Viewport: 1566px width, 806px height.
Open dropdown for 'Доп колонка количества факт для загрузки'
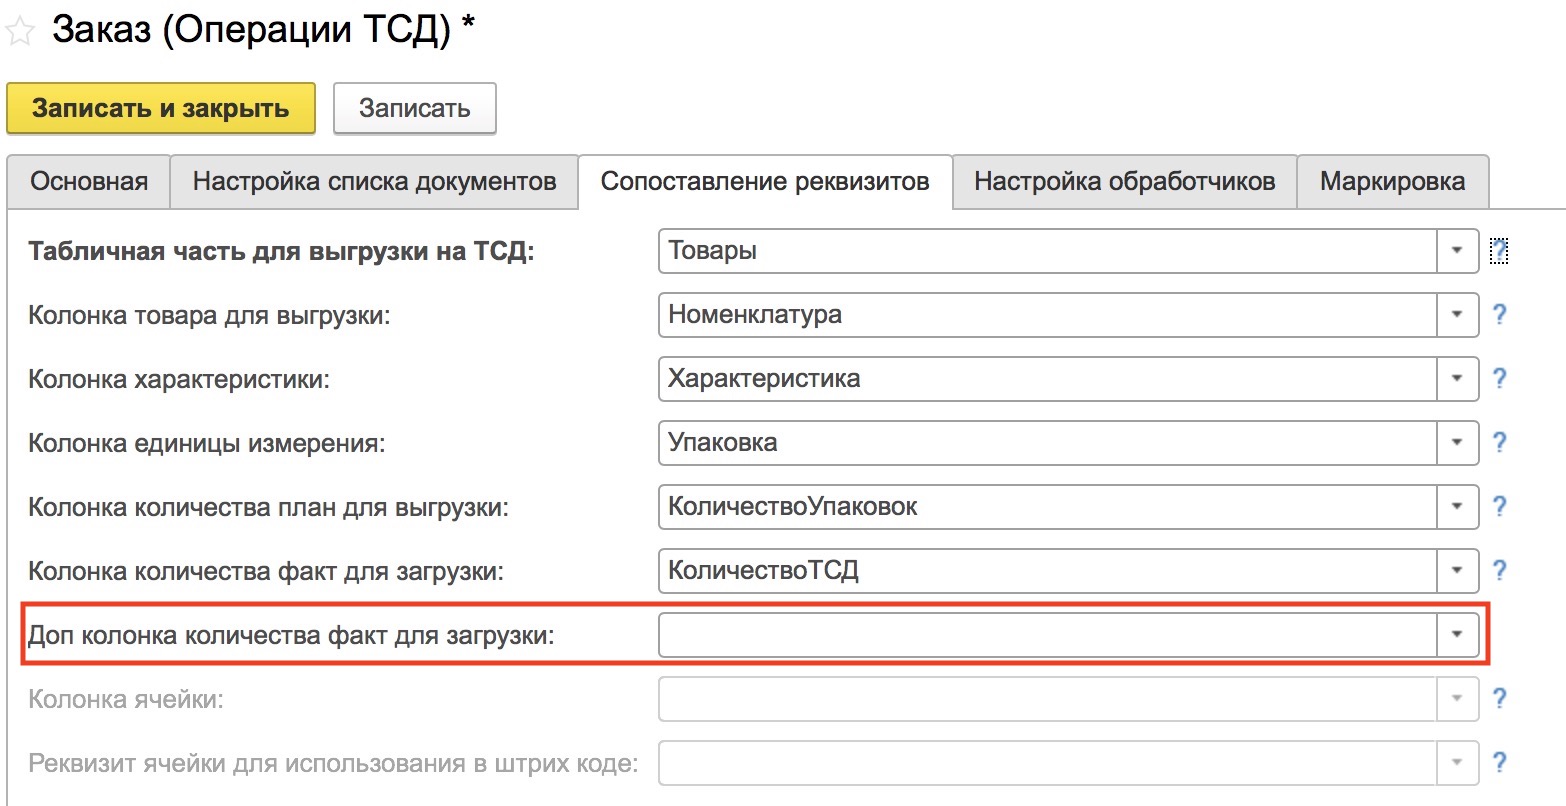point(1457,634)
